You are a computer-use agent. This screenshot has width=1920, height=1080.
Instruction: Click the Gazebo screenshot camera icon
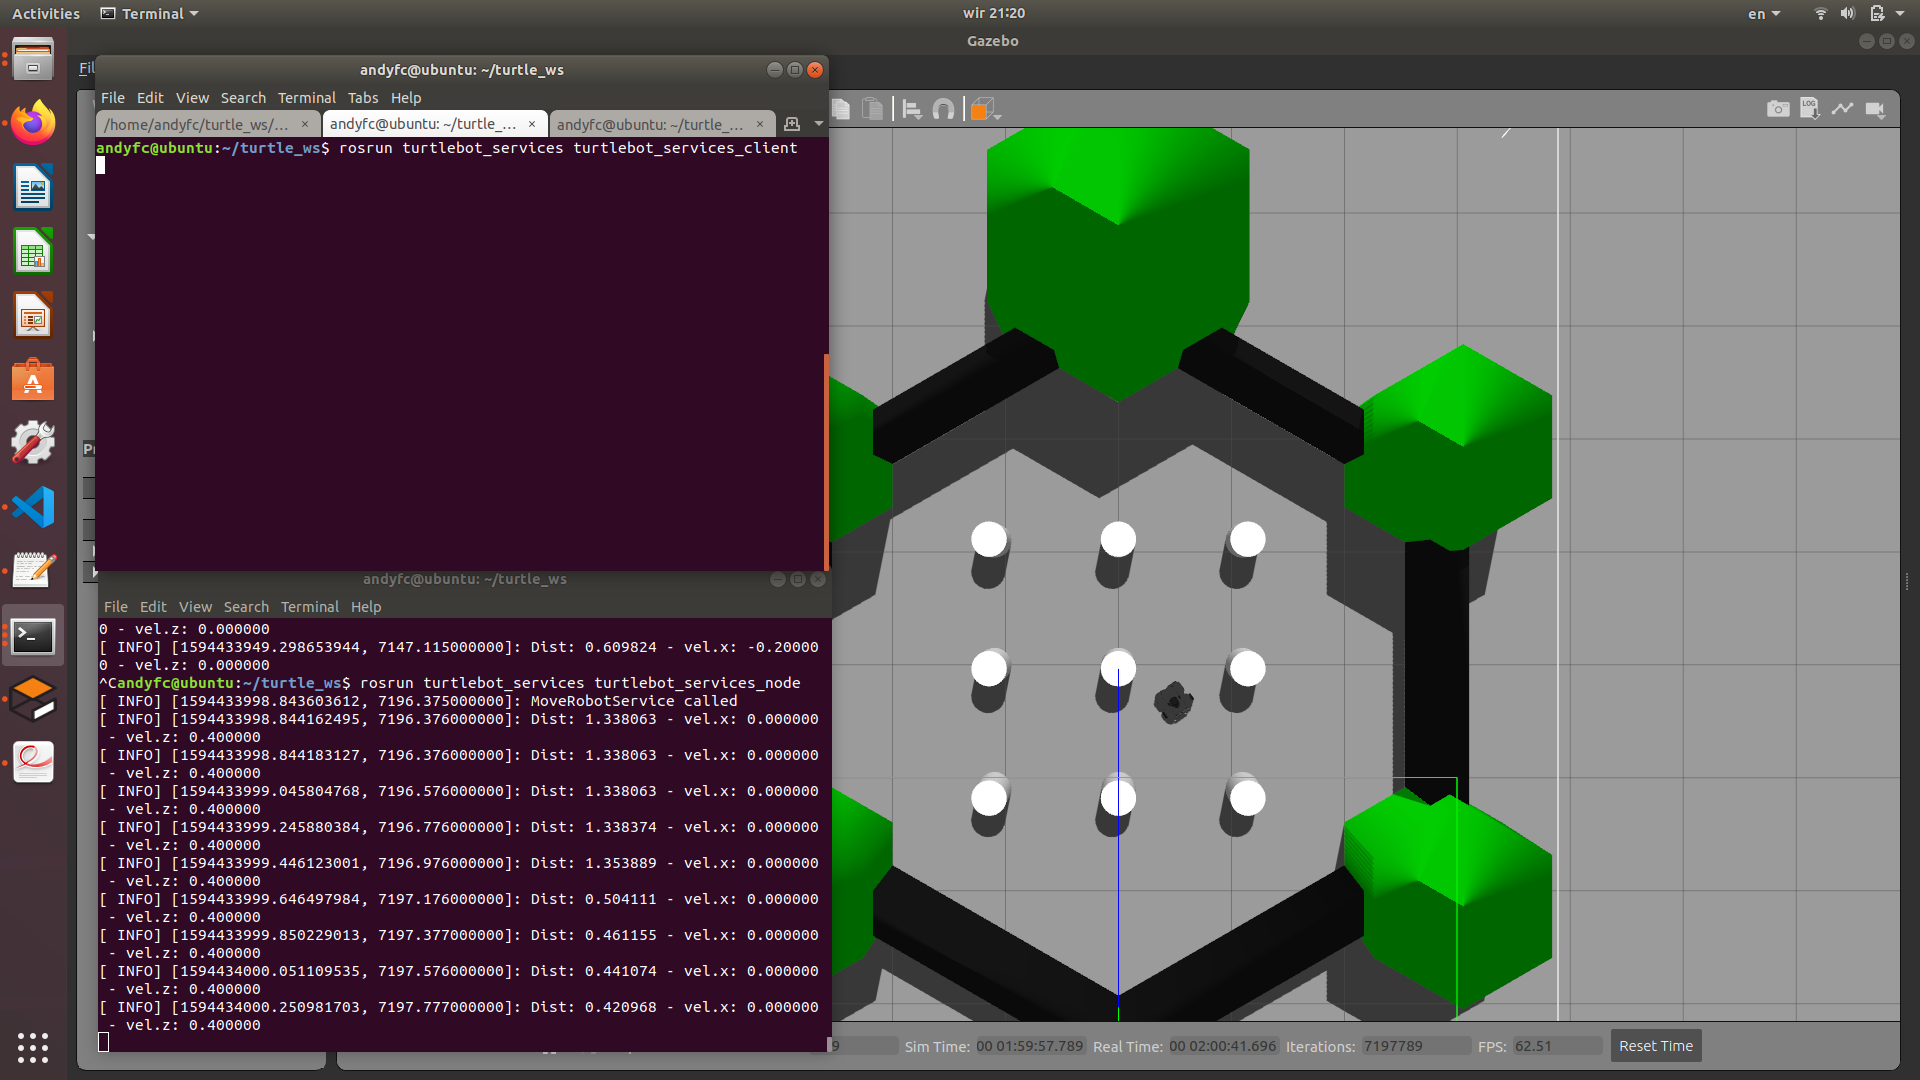click(1777, 109)
